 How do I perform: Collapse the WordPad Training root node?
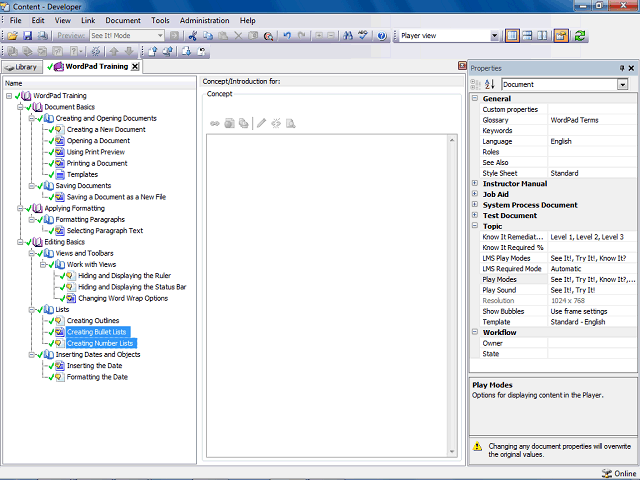click(9, 96)
